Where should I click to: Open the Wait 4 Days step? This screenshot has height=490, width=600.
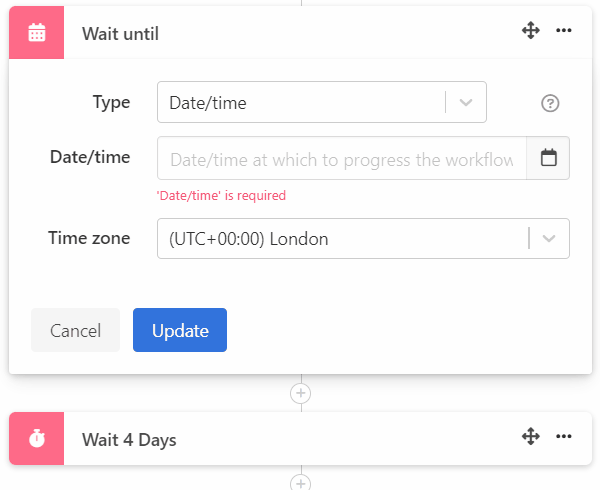tap(130, 440)
